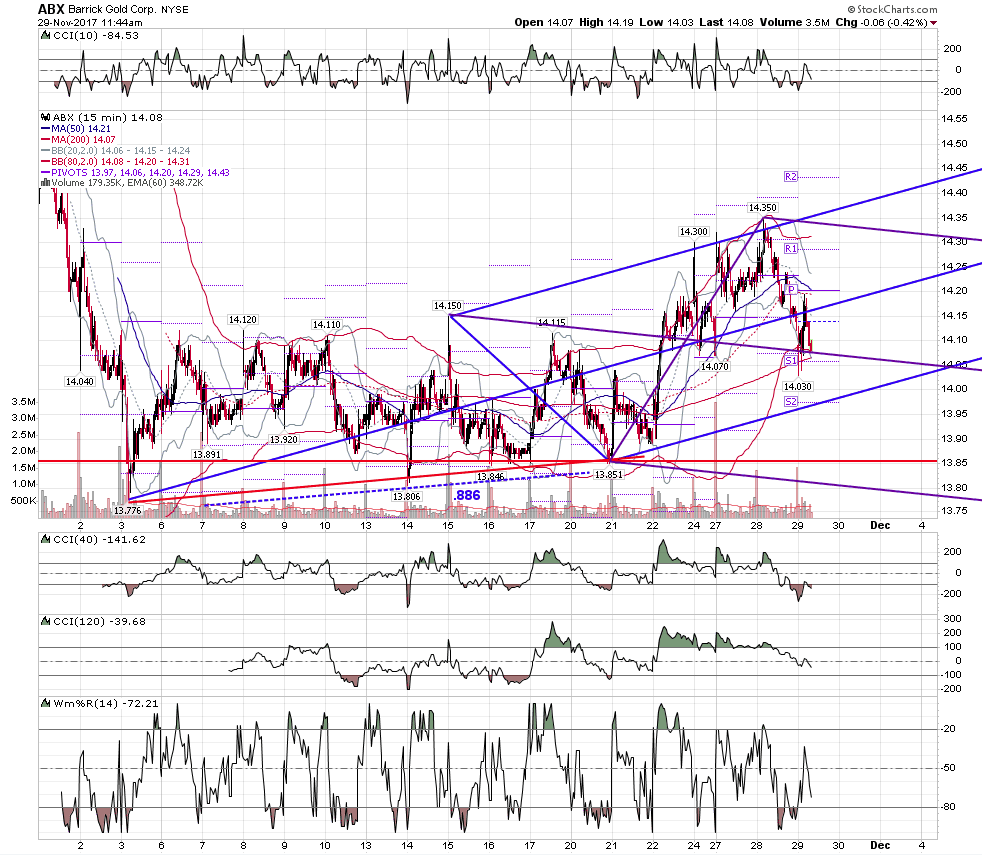
Task: Click the 13.776 low price annotation
Action: pyautogui.click(x=128, y=510)
